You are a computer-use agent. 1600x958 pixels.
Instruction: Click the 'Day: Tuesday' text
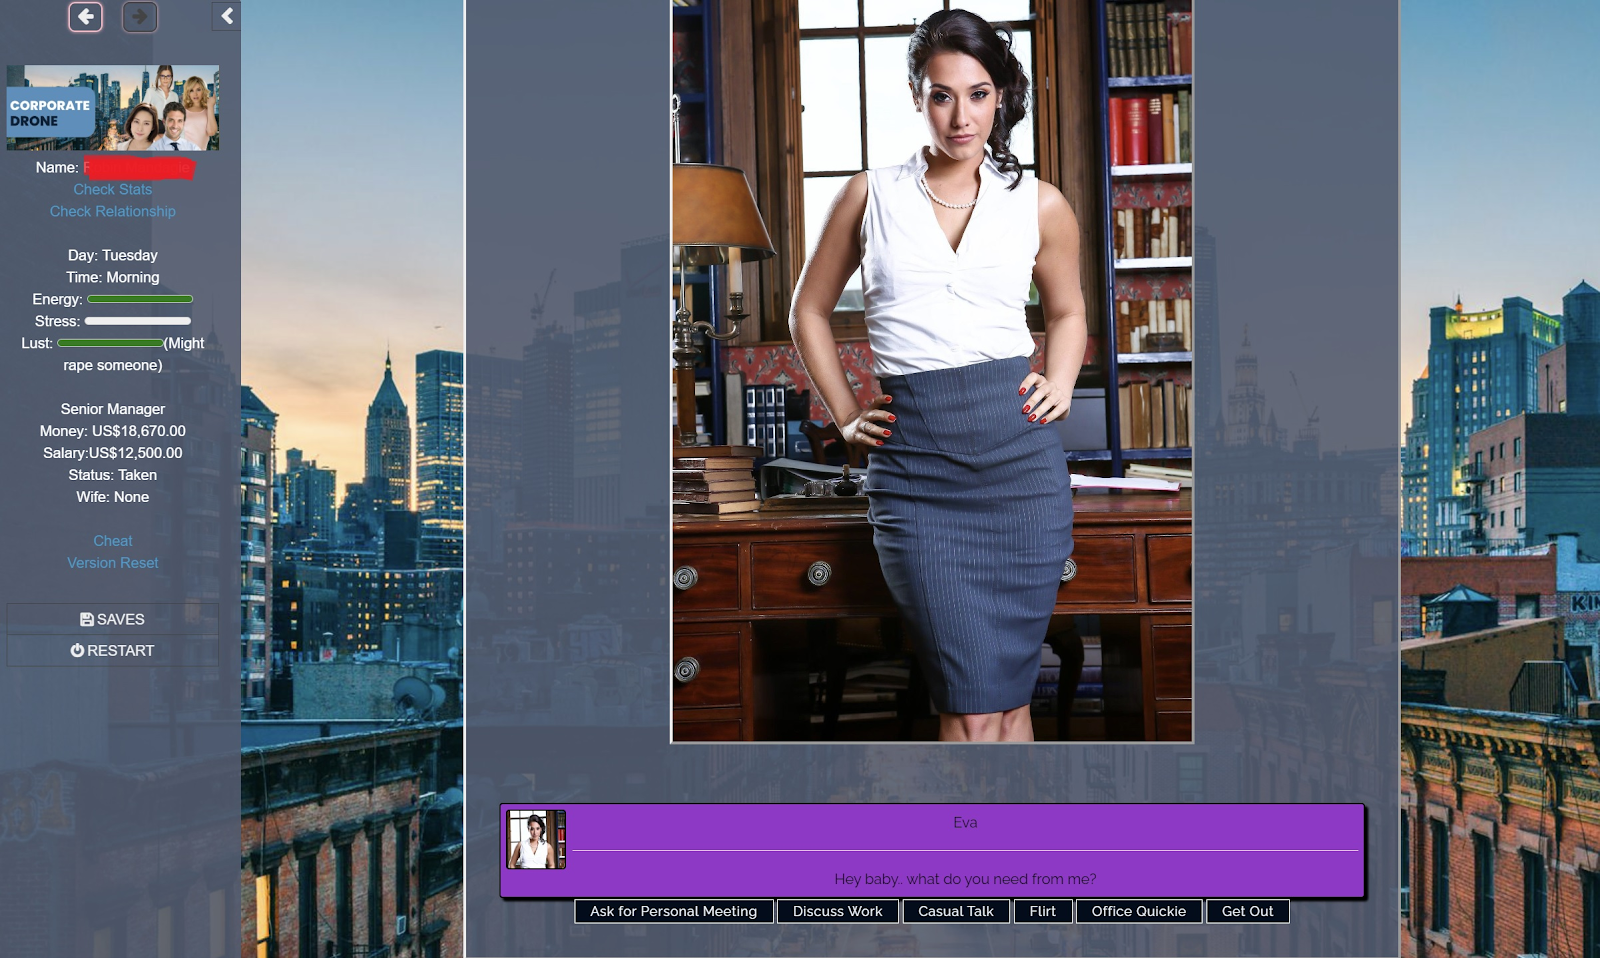113,255
